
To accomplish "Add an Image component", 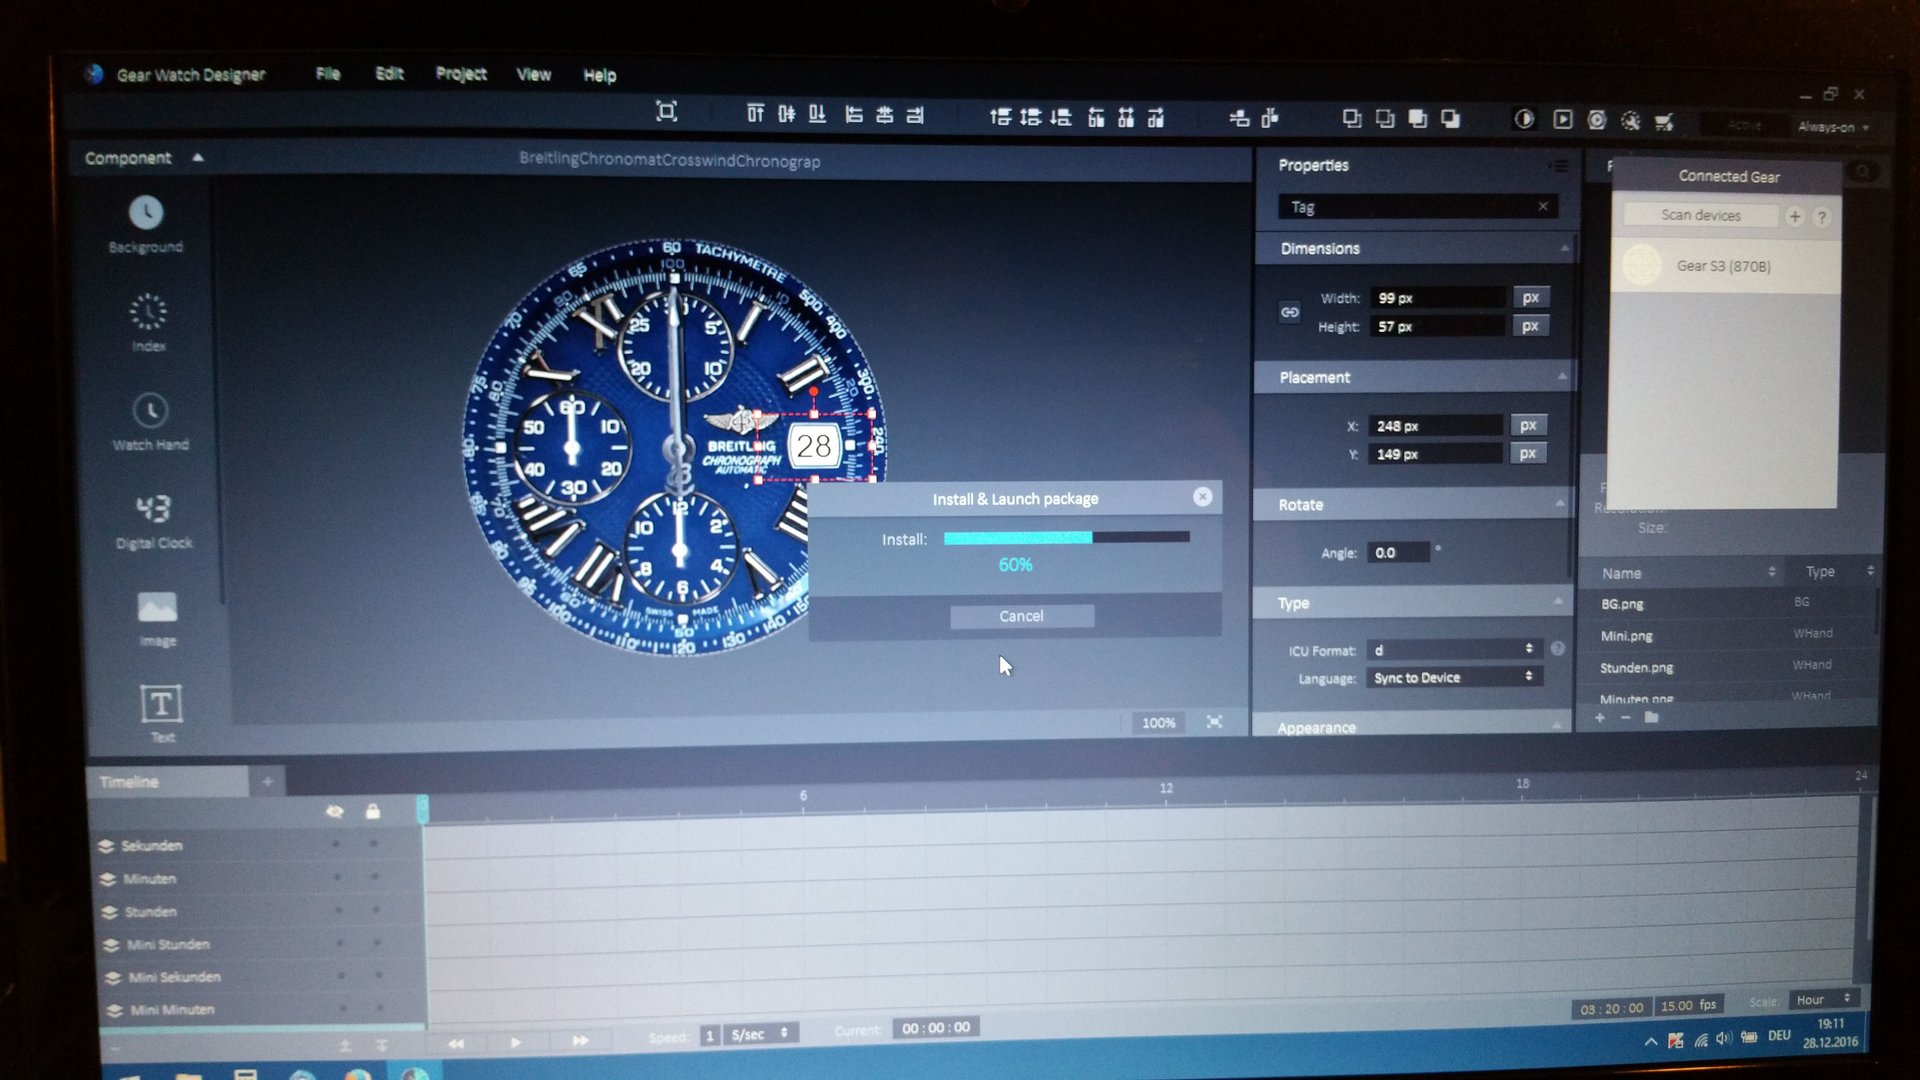I will click(157, 618).
